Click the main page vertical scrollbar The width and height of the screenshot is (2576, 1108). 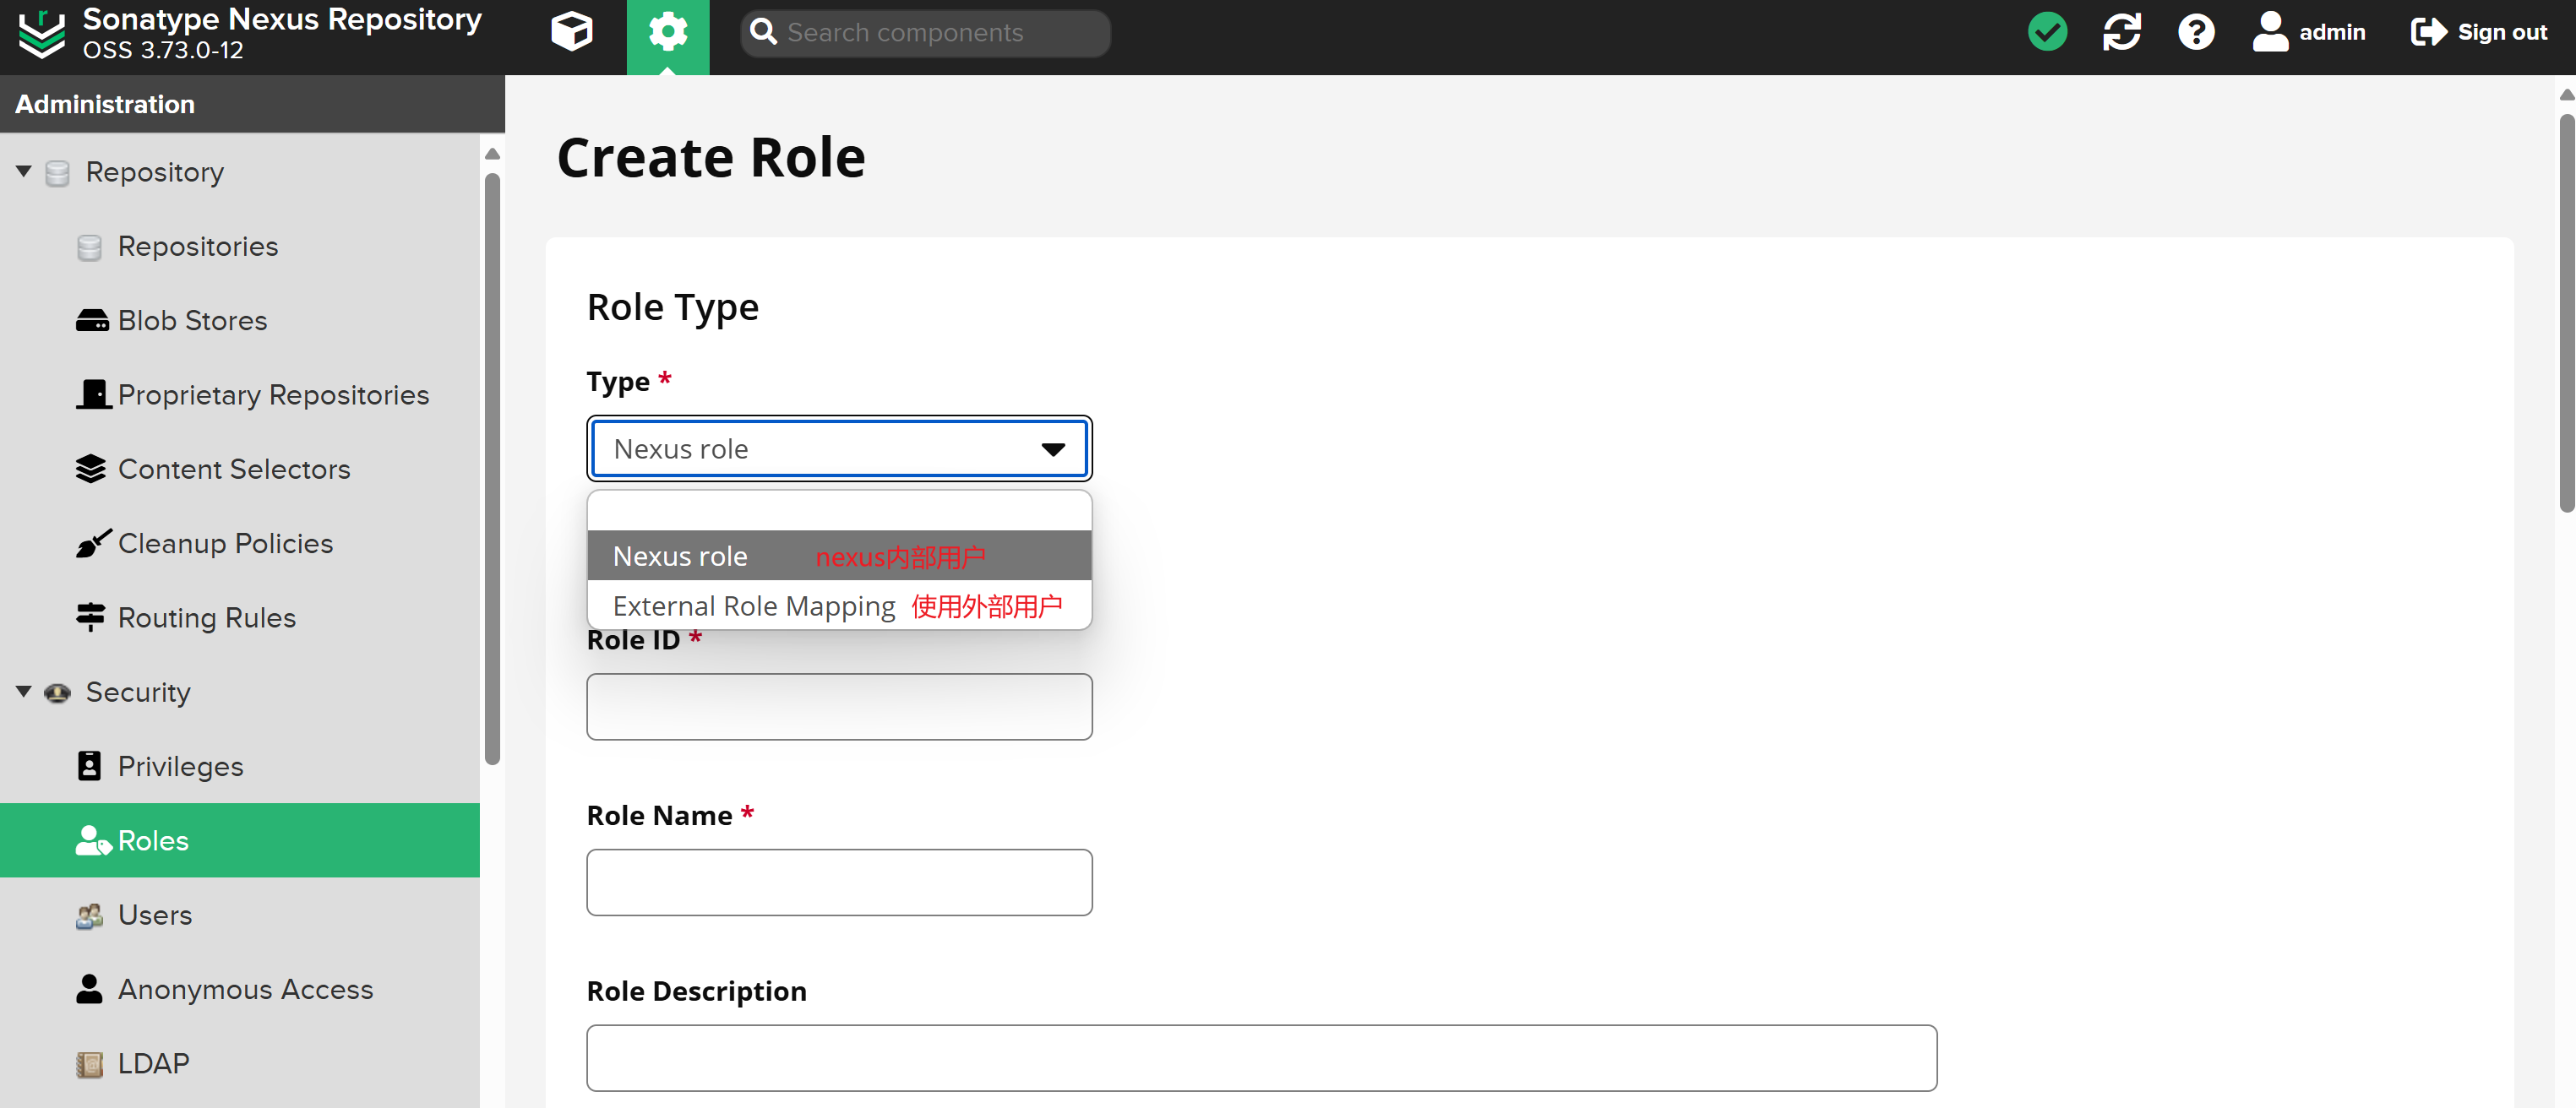(2567, 313)
